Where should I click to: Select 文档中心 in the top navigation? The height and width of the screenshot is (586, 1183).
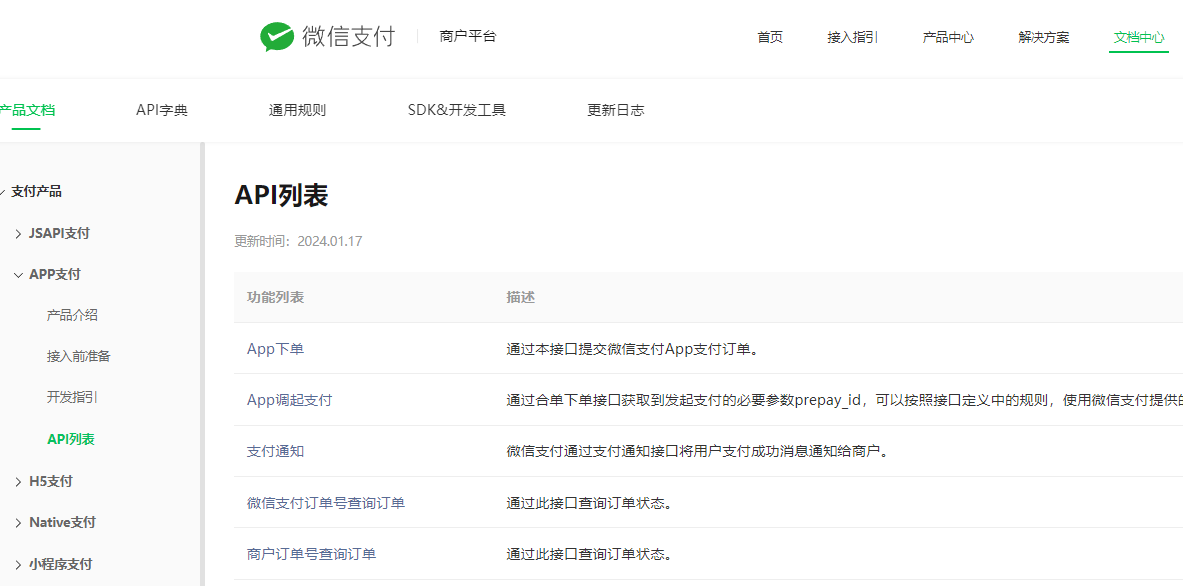(x=1139, y=38)
